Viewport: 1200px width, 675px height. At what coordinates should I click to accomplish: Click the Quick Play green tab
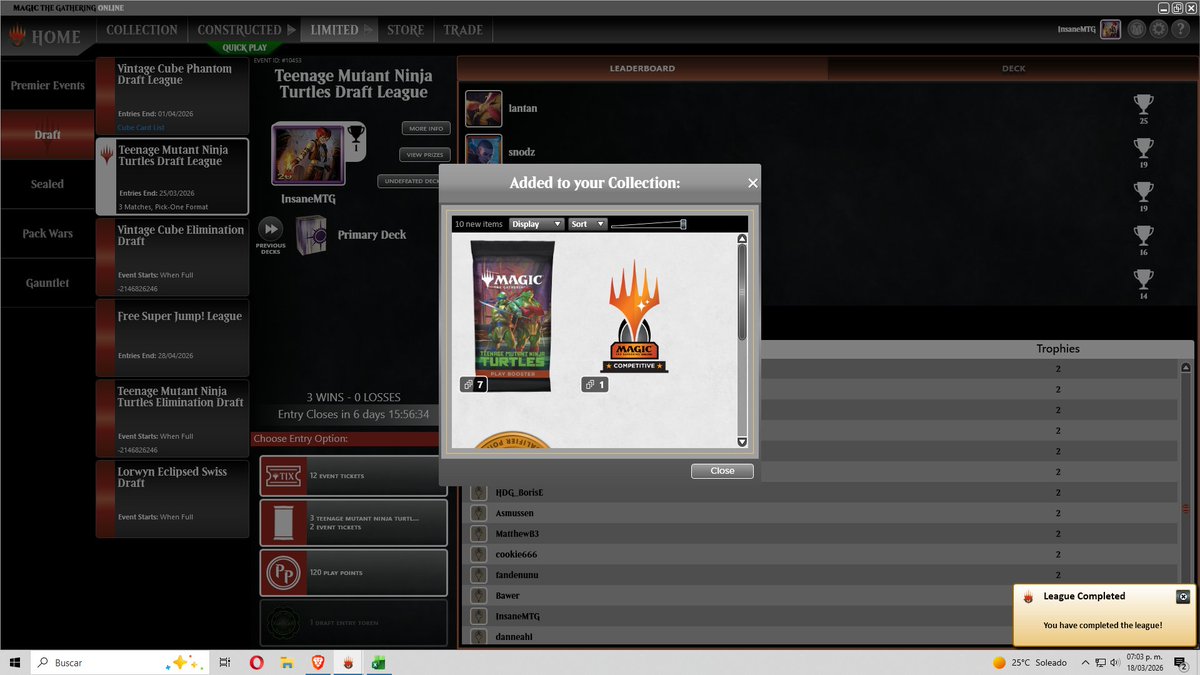coord(245,47)
